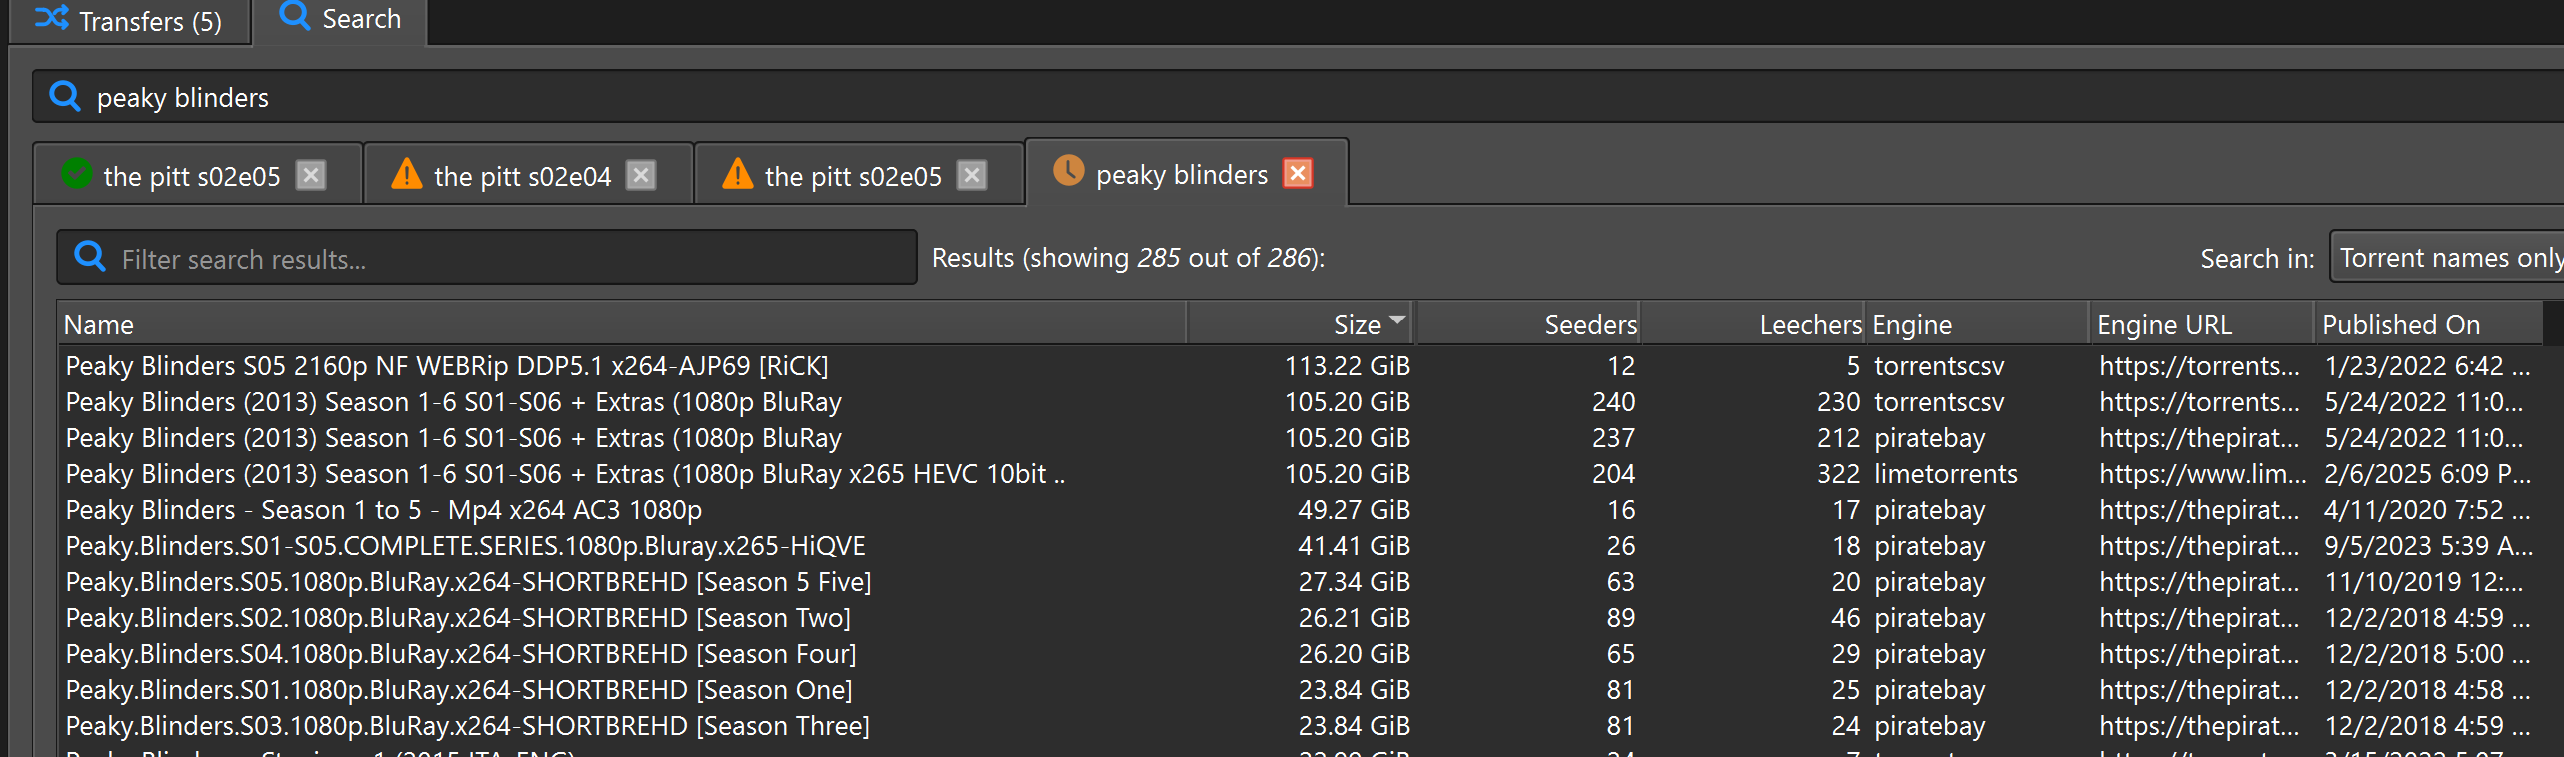This screenshot has width=2564, height=757.
Task: Click the green check status icon on first tab
Action: (x=77, y=173)
